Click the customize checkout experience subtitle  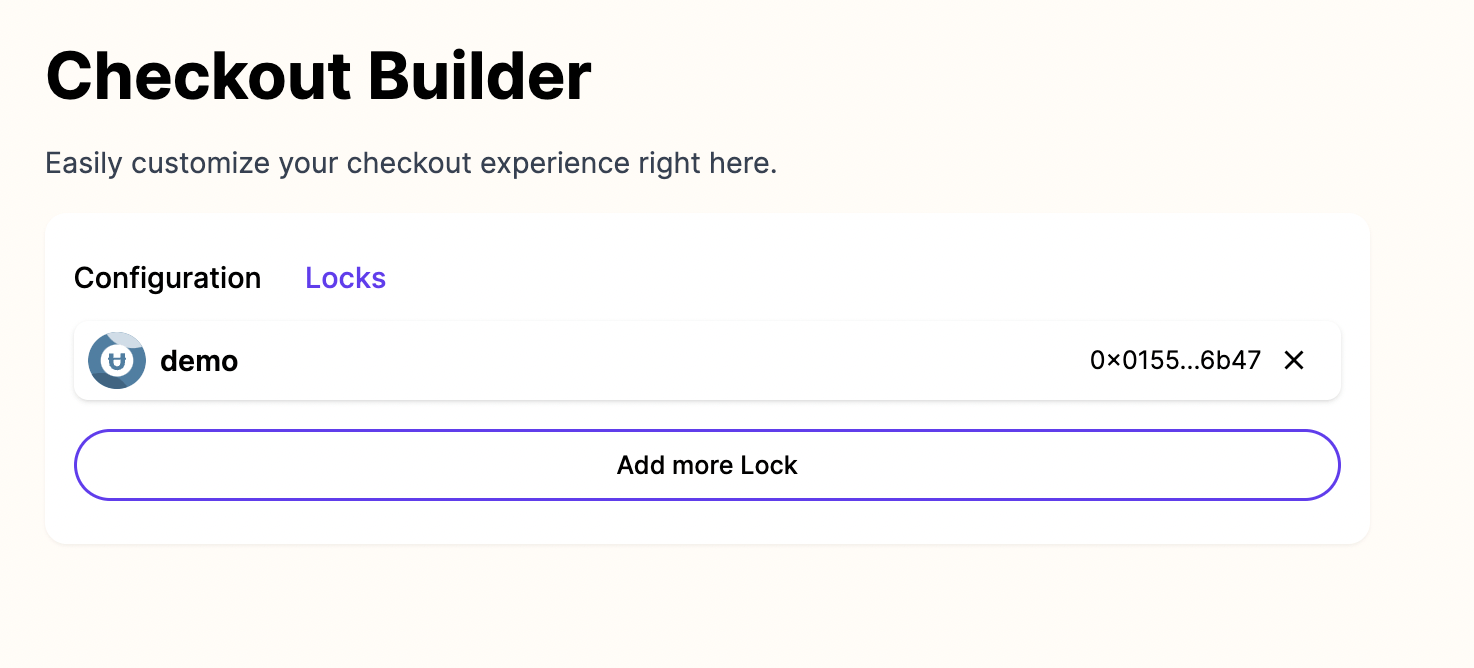411,163
